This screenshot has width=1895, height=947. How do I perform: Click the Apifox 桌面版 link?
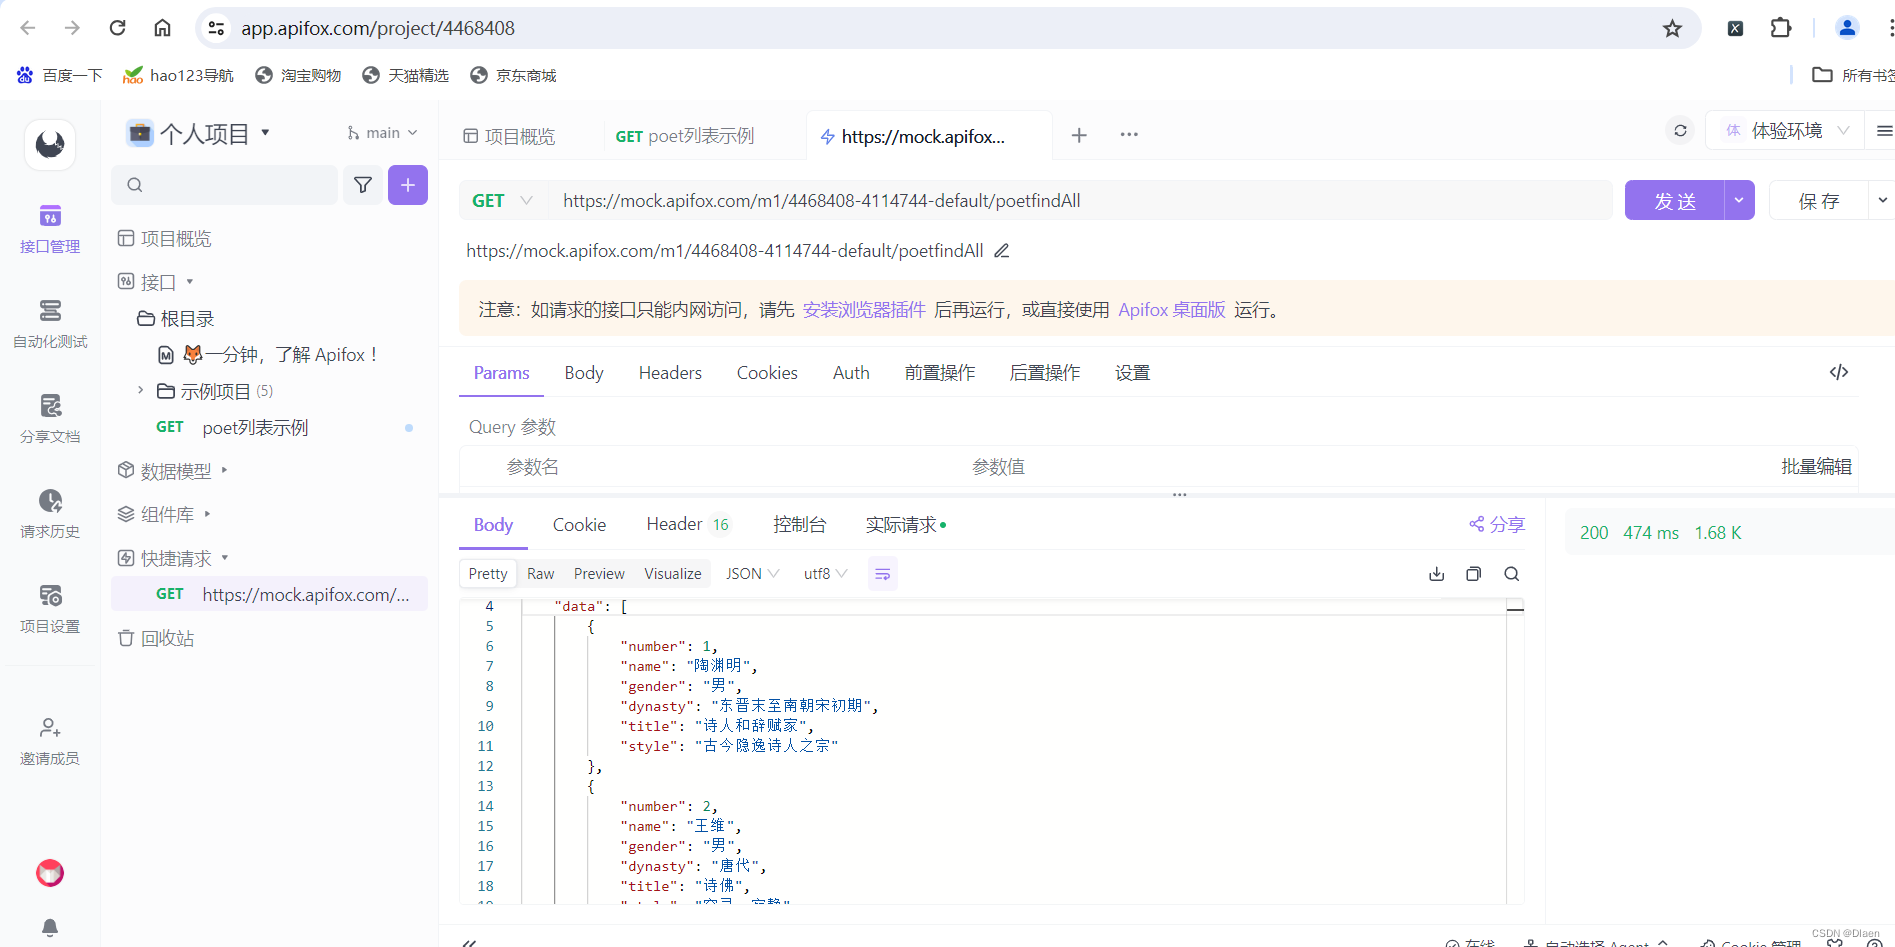1172,310
